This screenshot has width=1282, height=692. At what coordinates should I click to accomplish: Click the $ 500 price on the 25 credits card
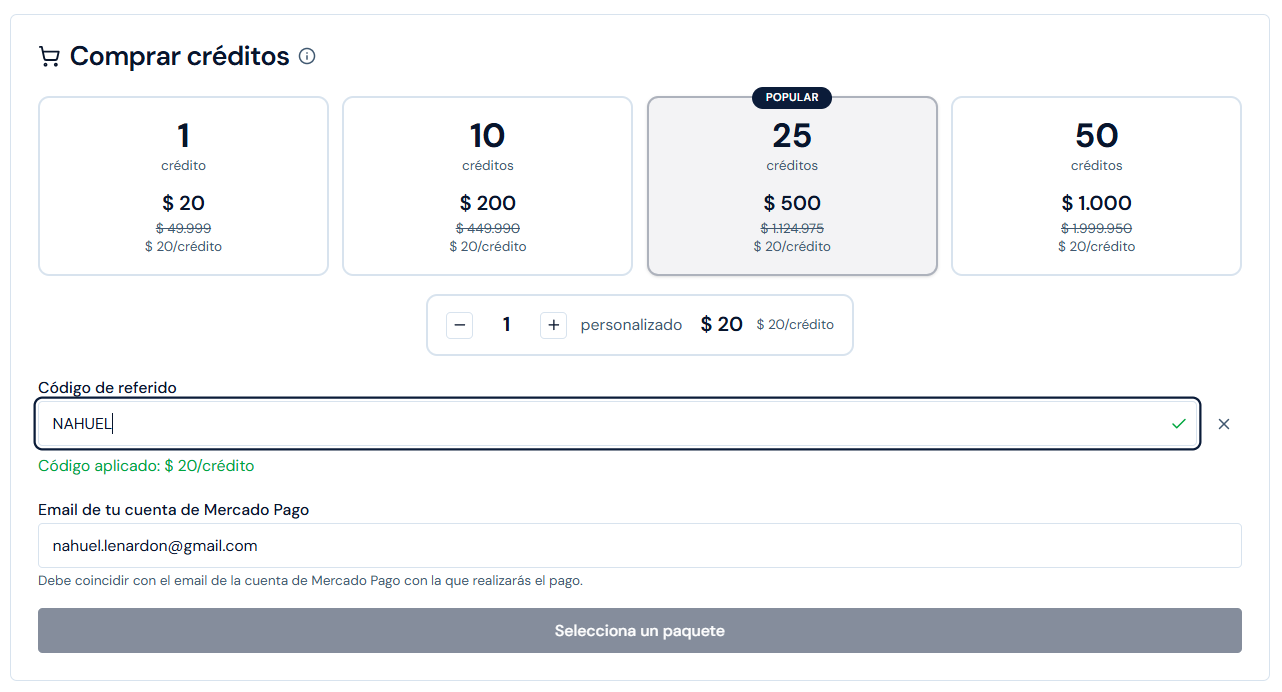791,202
